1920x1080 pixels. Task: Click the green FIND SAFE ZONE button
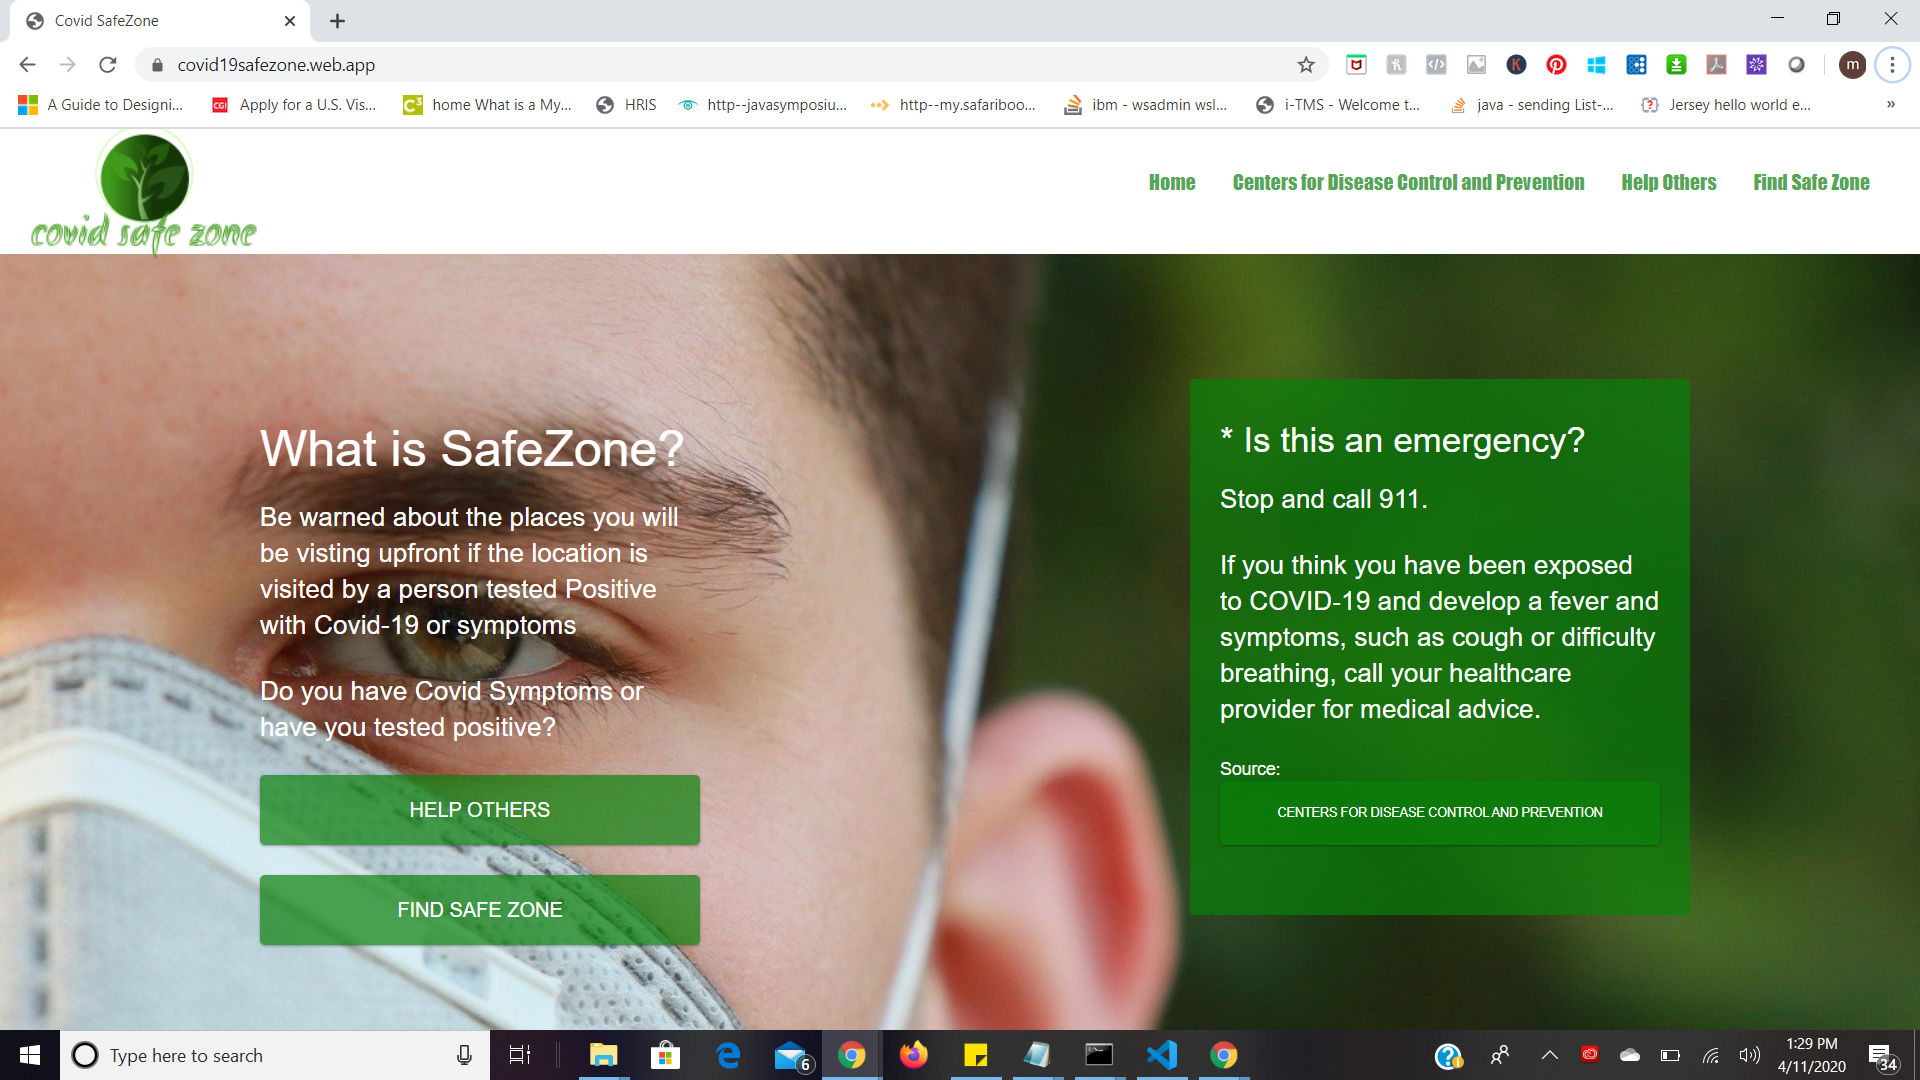tap(480, 910)
